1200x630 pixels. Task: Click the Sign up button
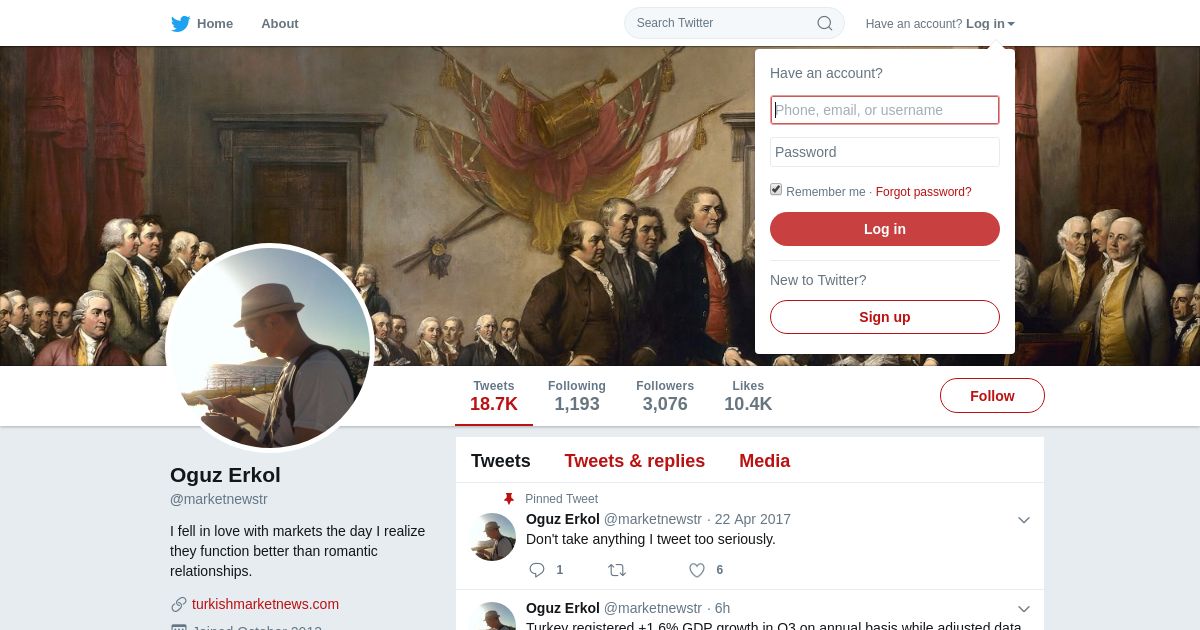885,317
